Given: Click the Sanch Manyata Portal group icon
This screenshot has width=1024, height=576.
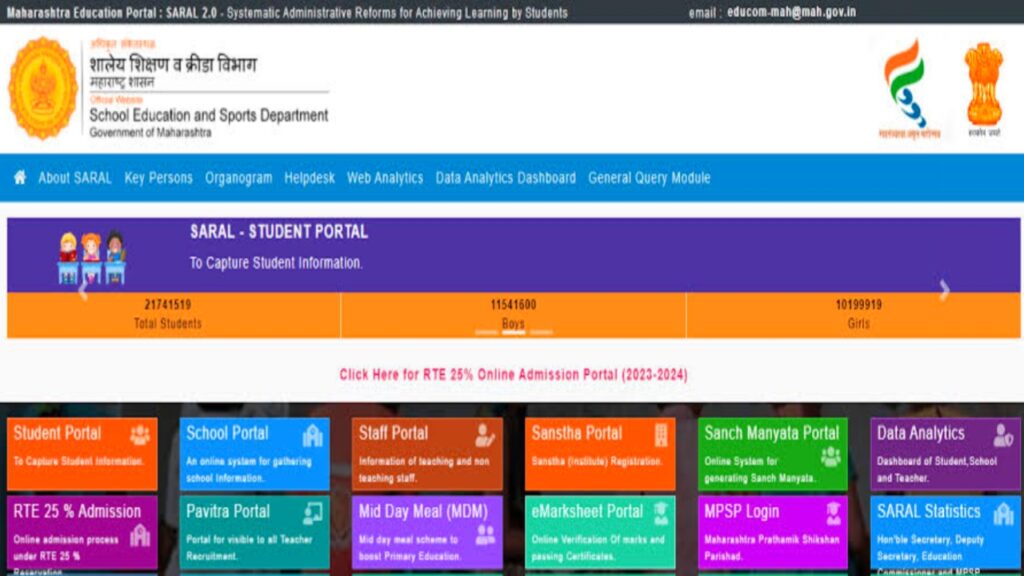Looking at the screenshot, I should (x=830, y=456).
